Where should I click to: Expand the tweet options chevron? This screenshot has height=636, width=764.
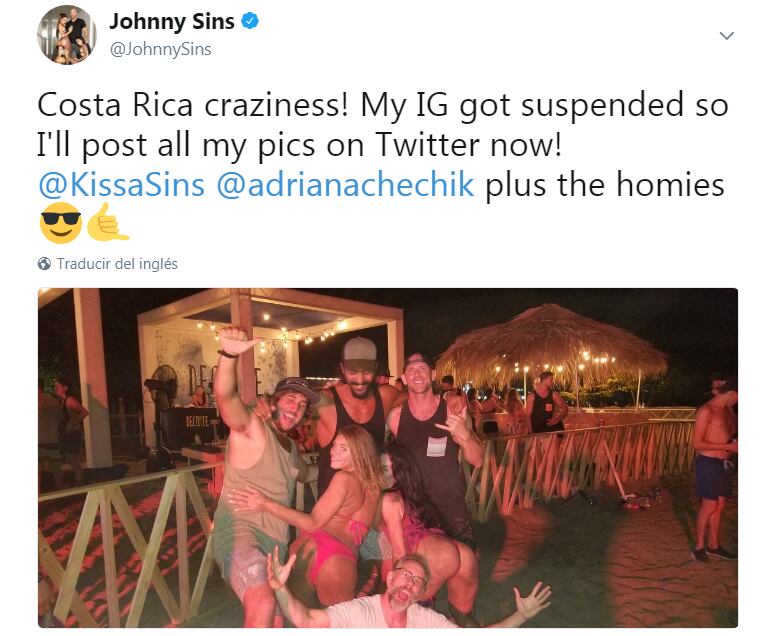pyautogui.click(x=726, y=36)
